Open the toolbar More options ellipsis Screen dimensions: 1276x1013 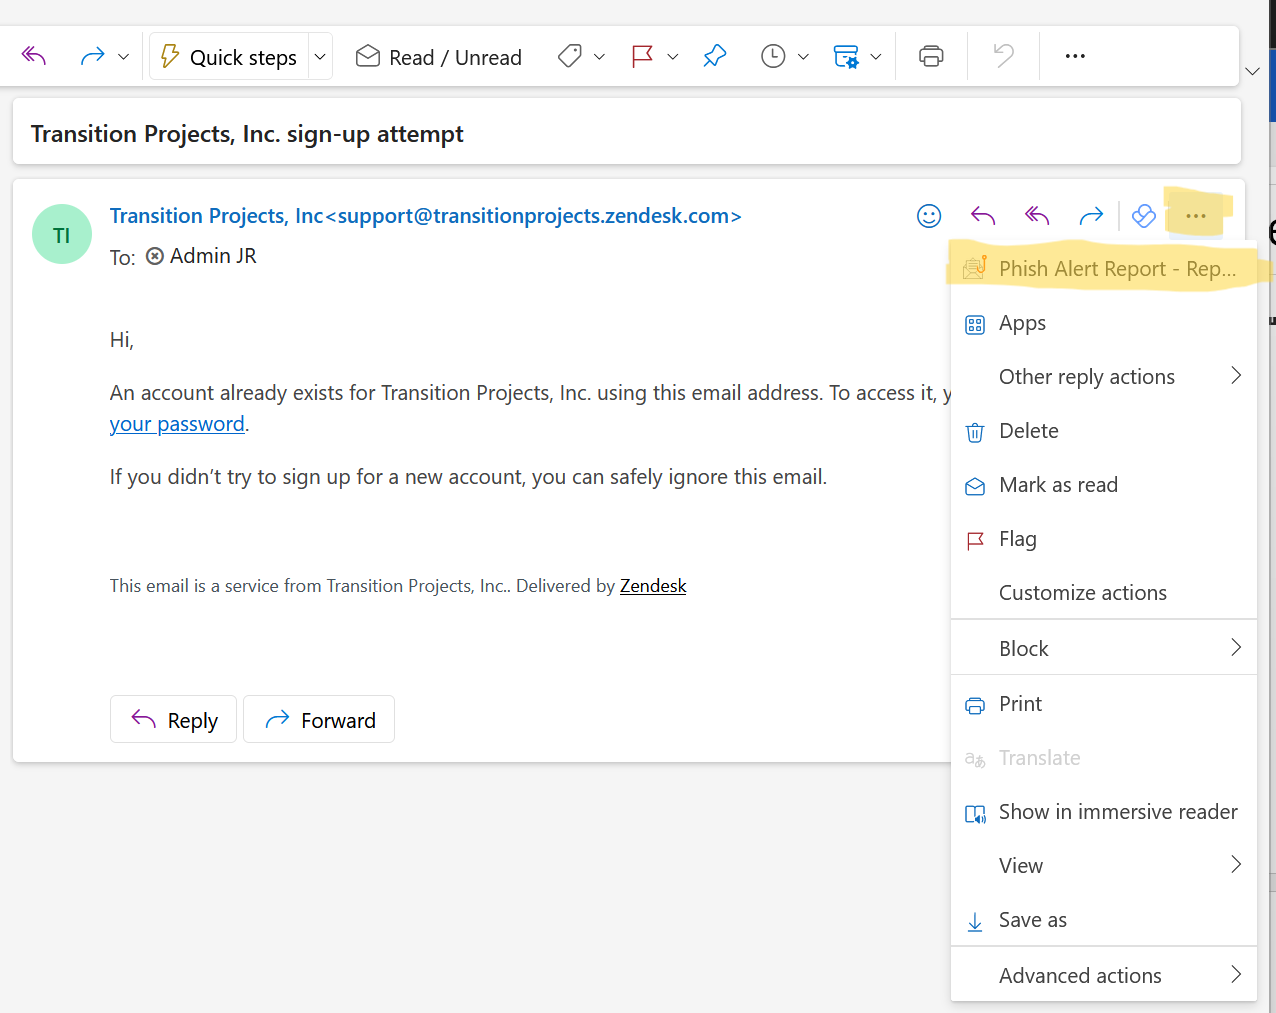1075,56
